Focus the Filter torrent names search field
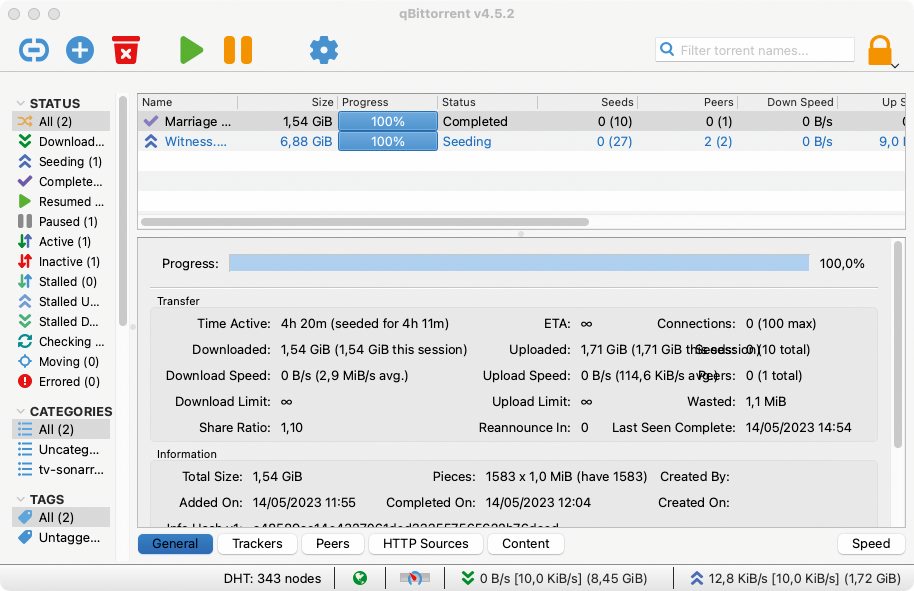Image resolution: width=914 pixels, height=591 pixels. click(755, 50)
